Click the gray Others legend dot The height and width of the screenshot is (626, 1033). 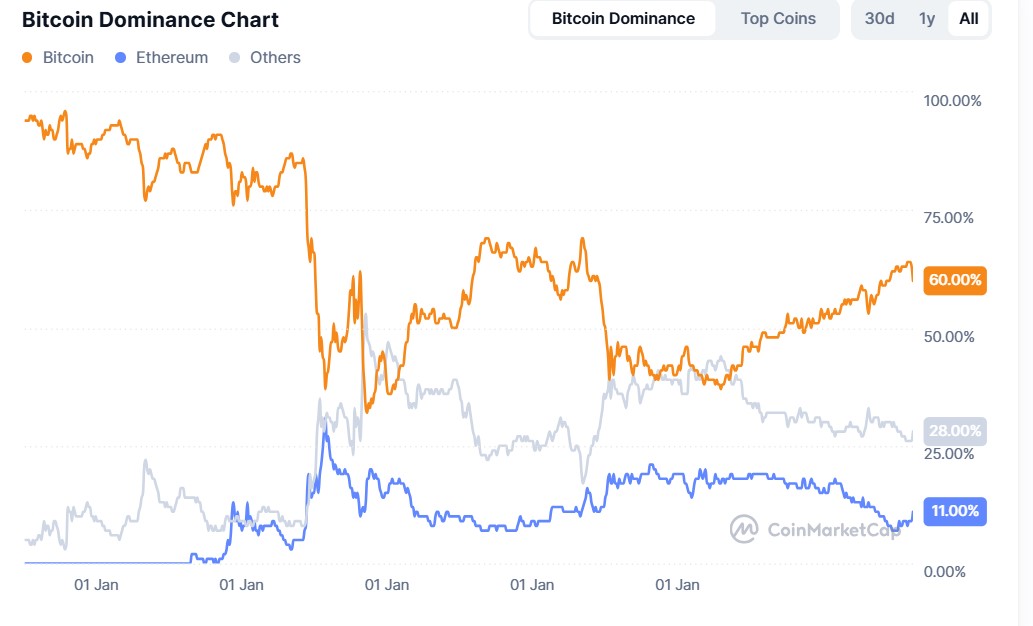pos(234,58)
